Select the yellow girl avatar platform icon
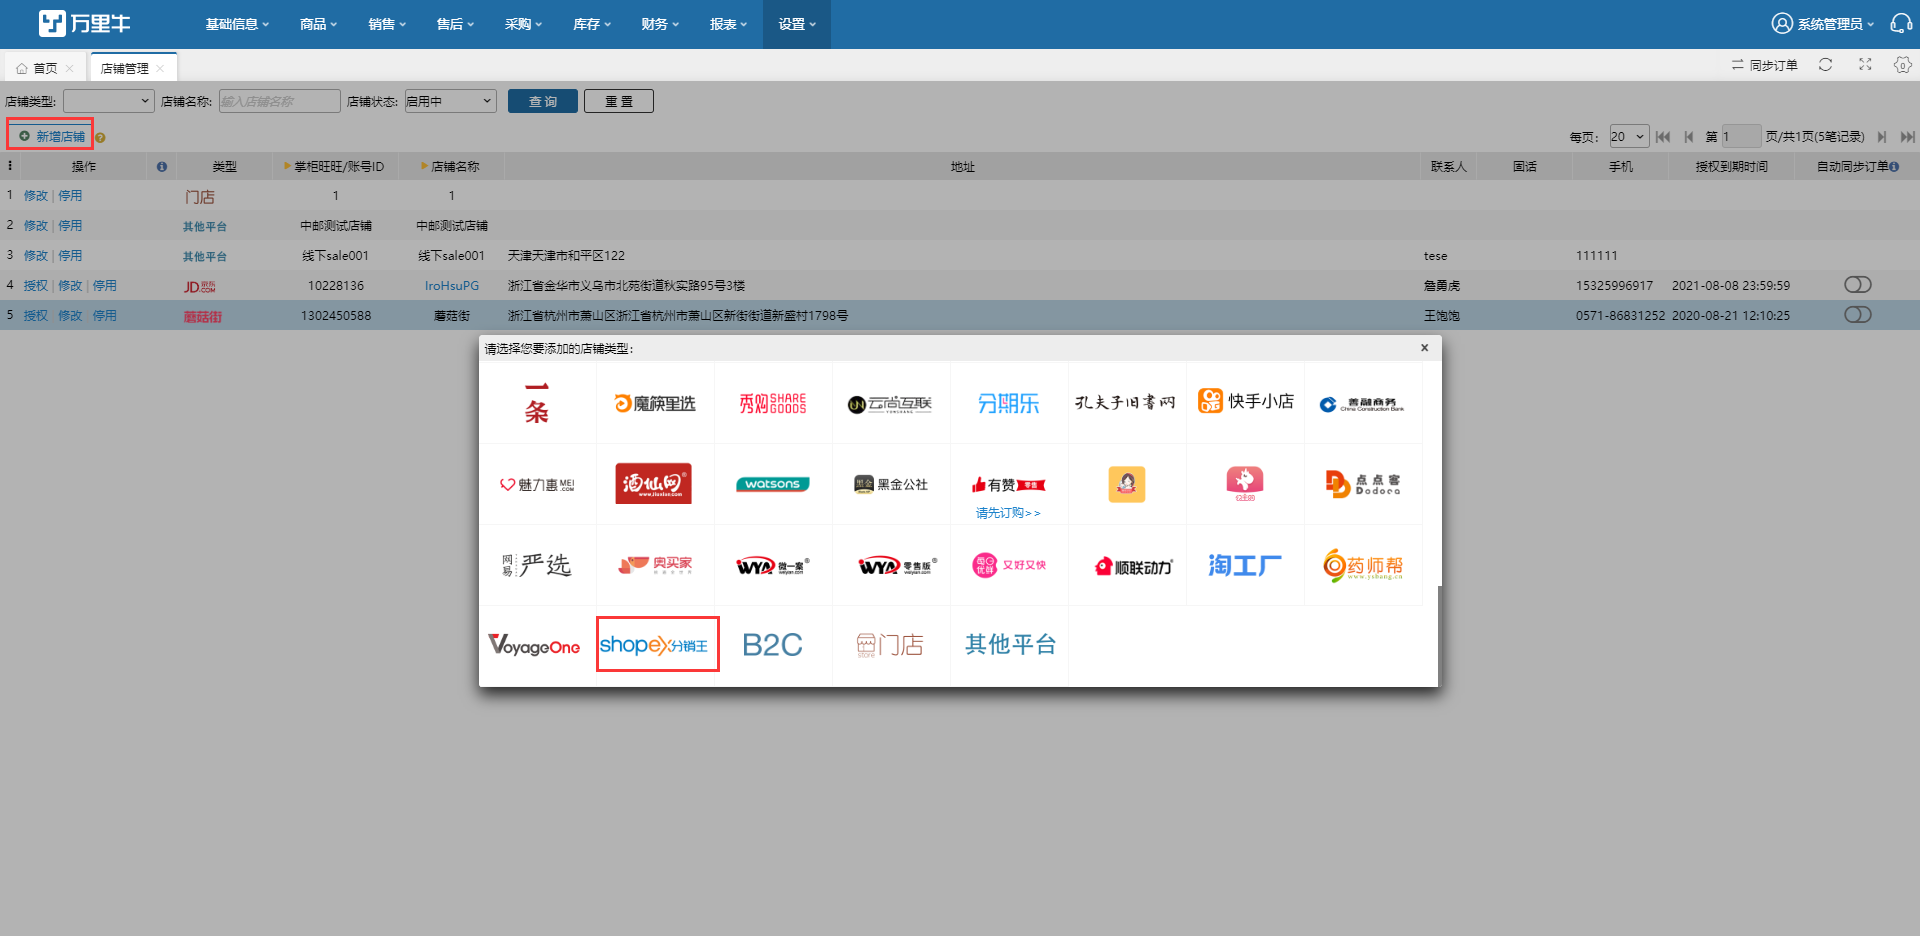 1127,484
